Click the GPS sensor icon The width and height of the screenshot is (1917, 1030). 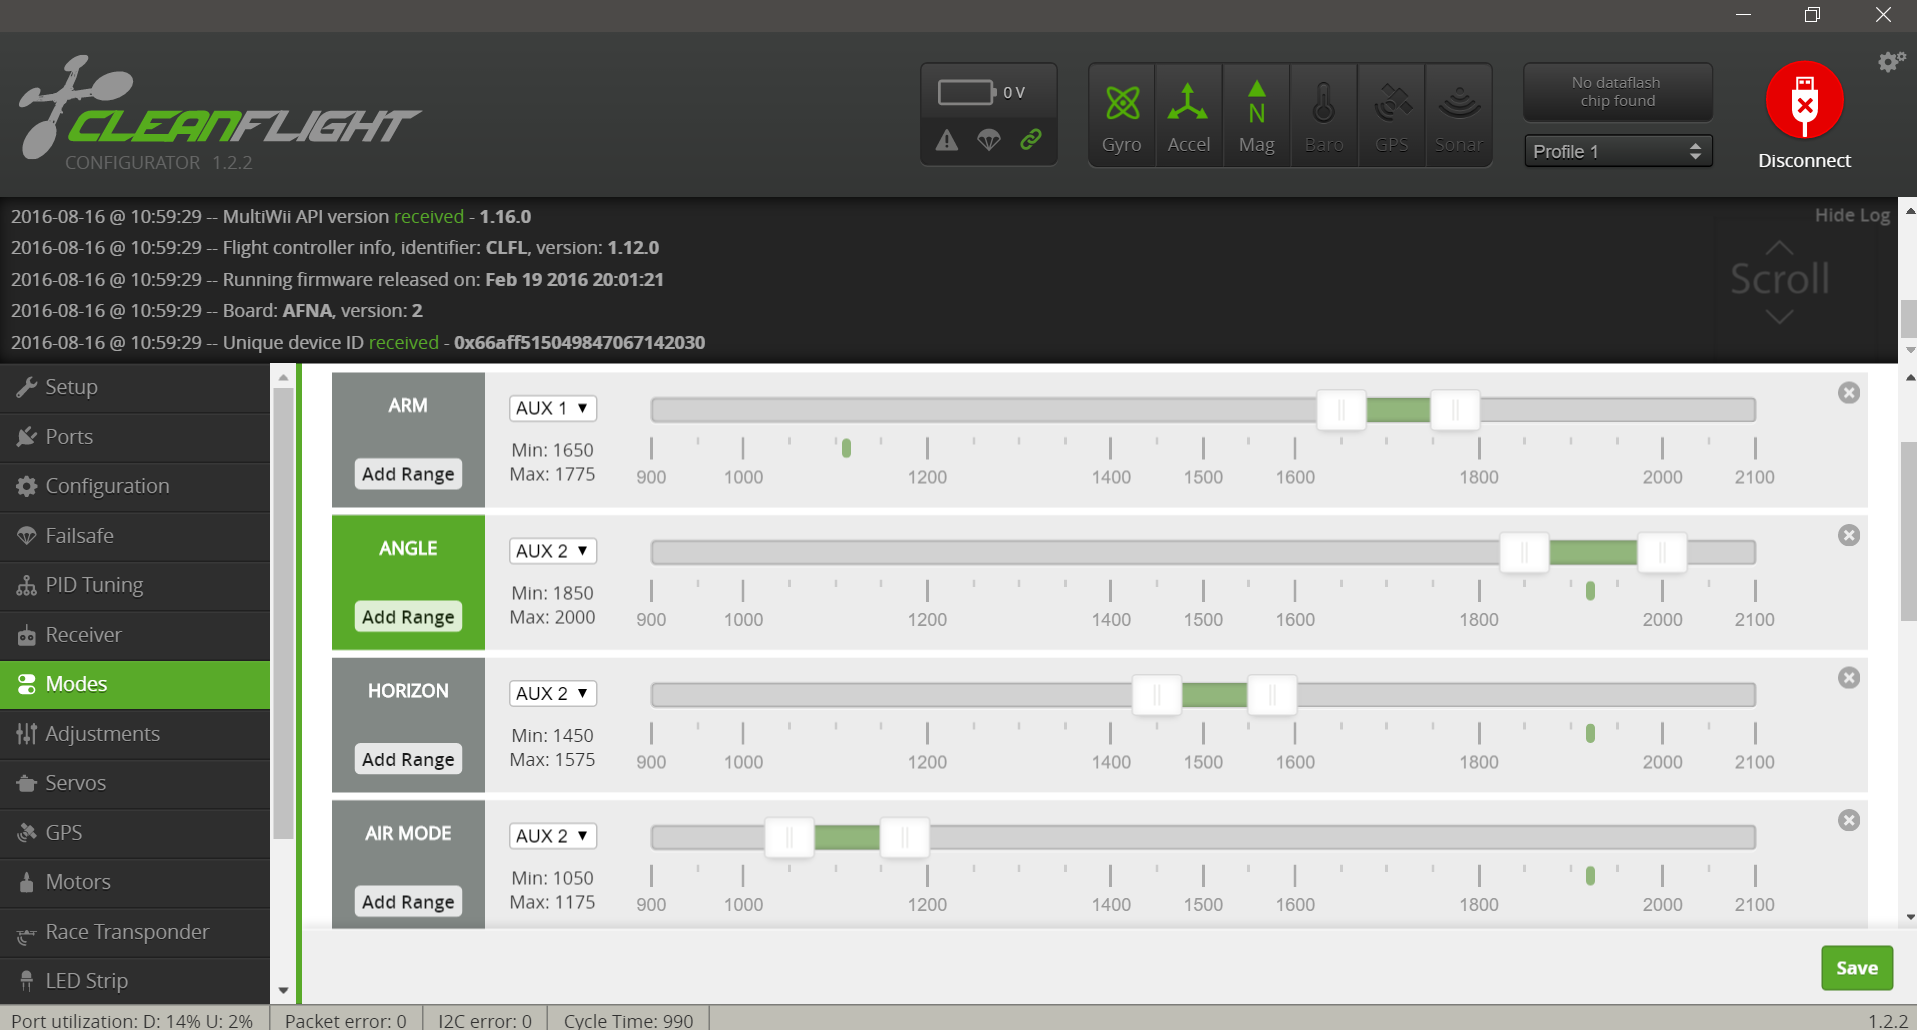pos(1392,116)
